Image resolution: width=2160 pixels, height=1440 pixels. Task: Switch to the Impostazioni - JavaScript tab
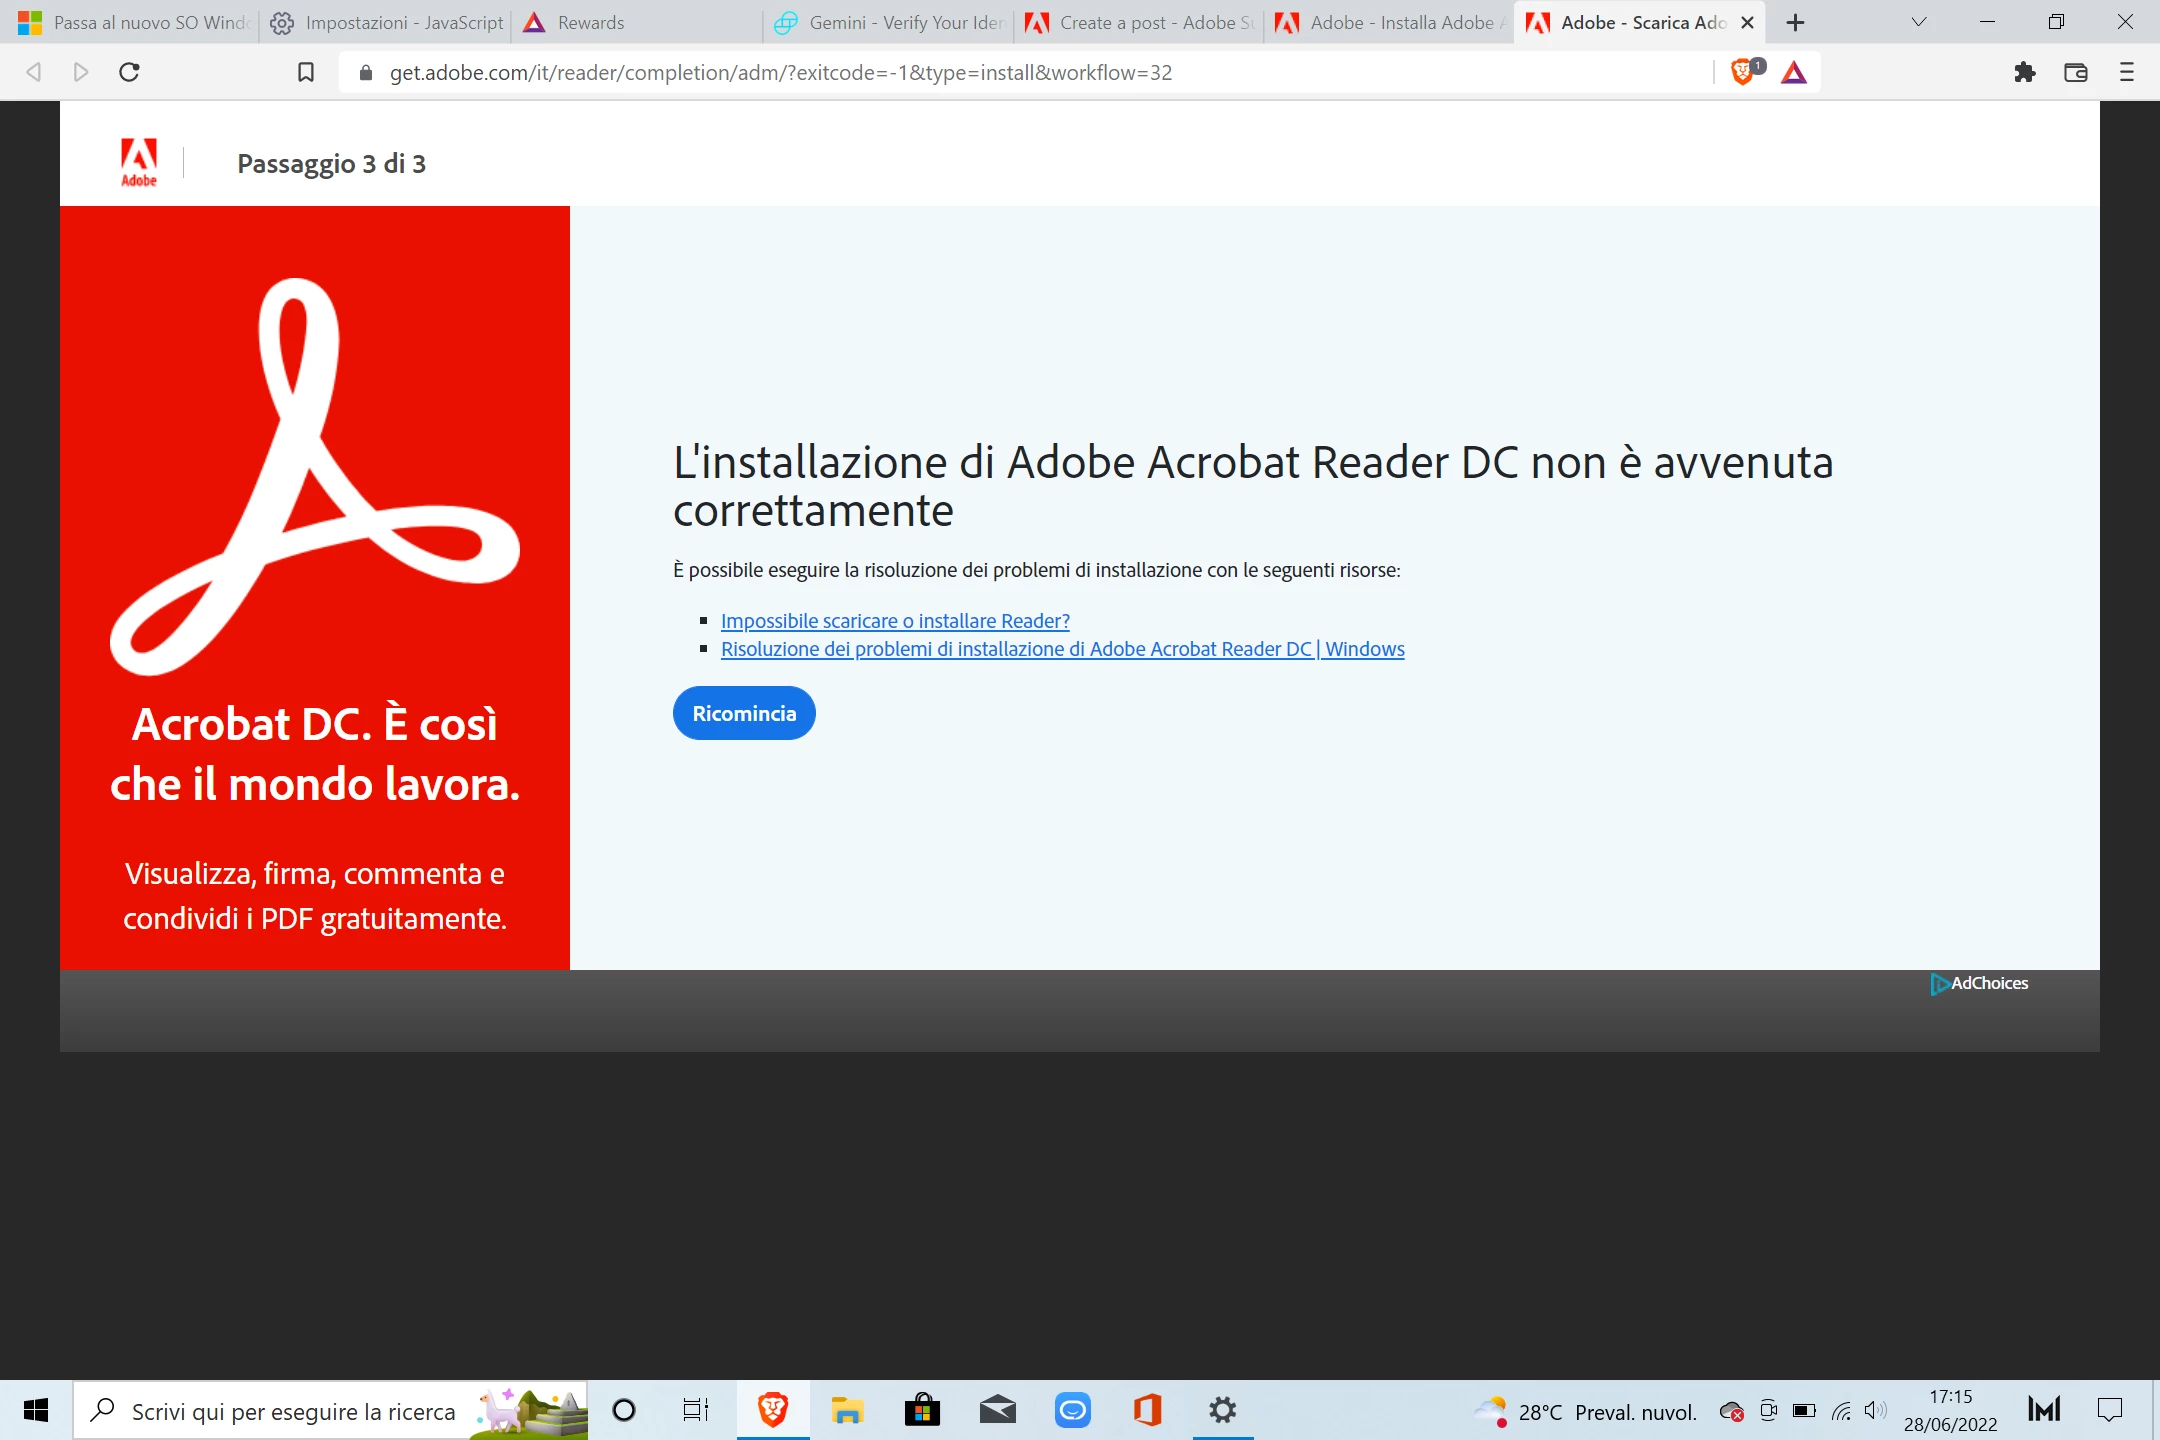click(x=403, y=22)
